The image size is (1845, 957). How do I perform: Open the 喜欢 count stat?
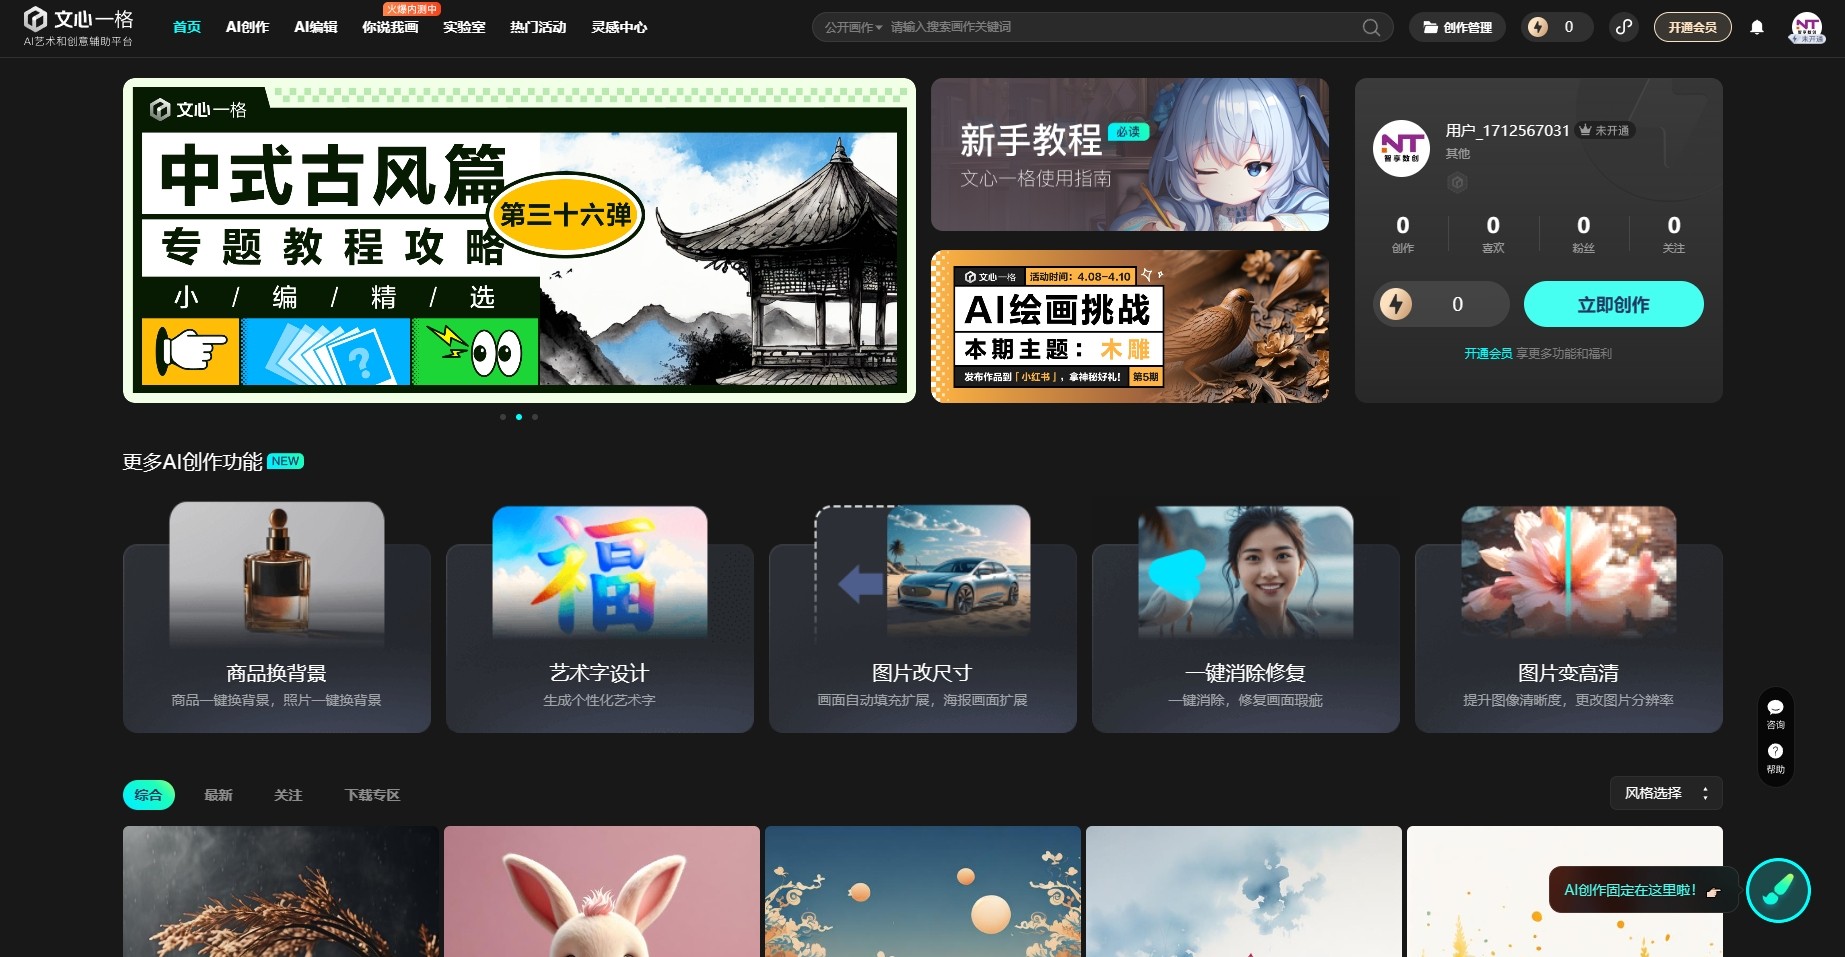(1493, 234)
